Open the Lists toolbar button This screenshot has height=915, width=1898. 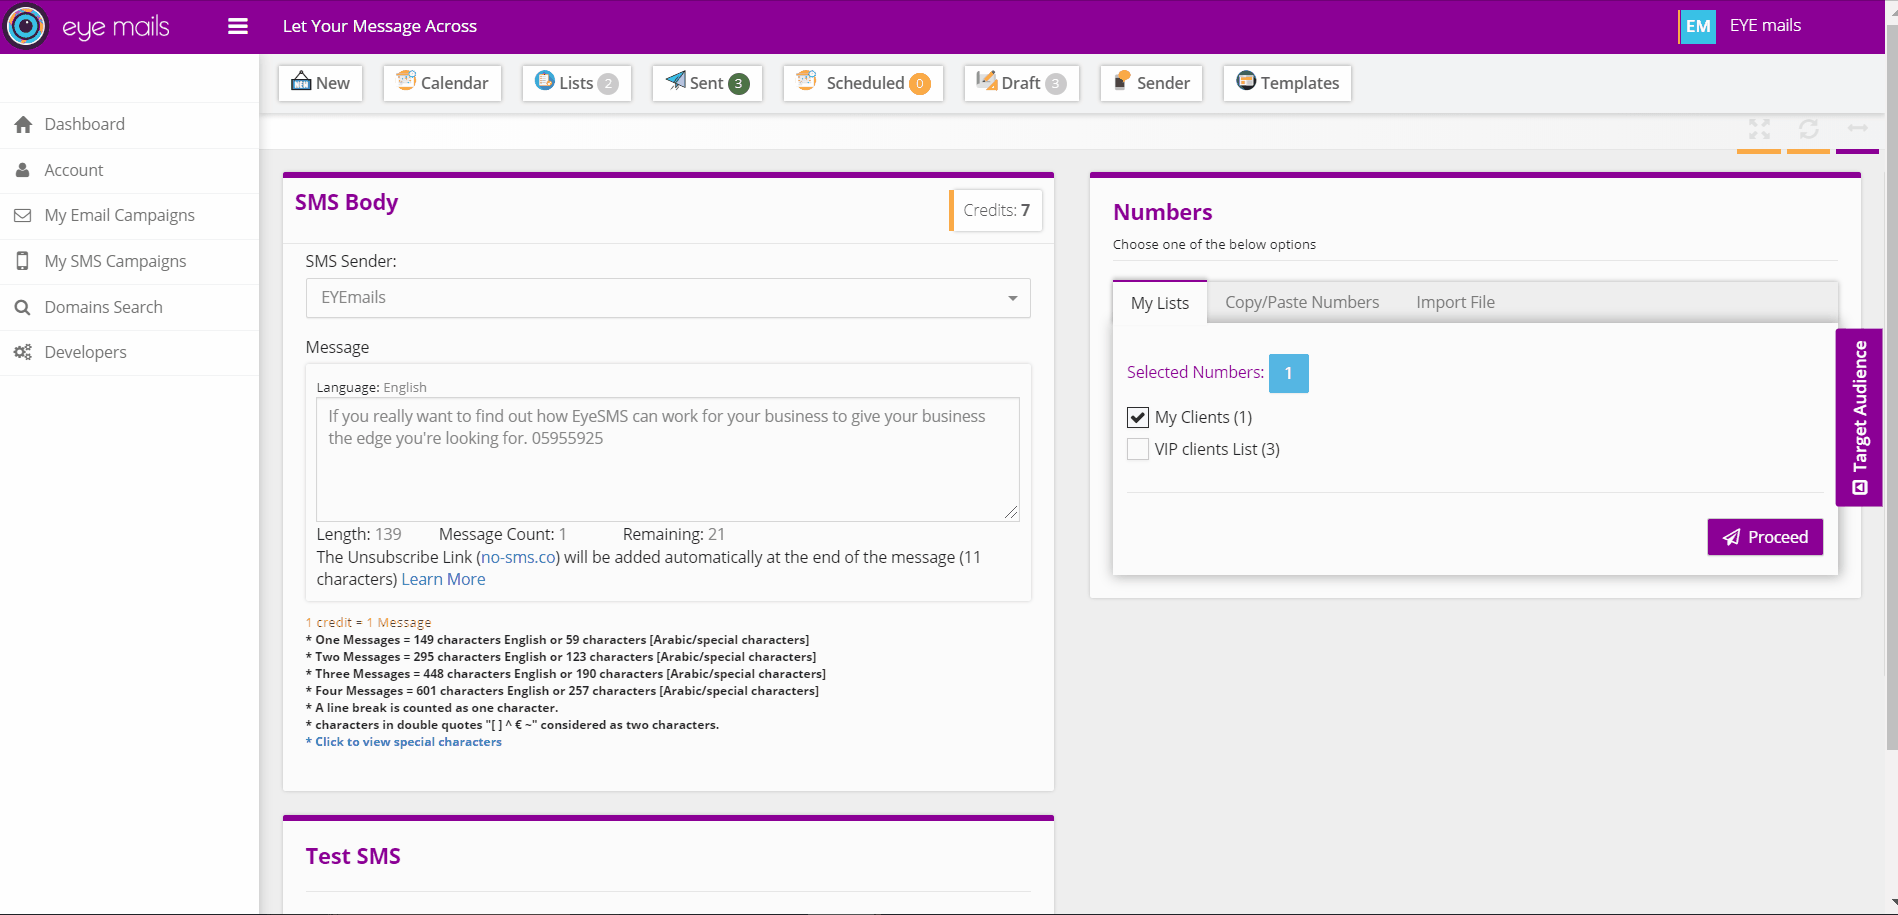point(576,83)
